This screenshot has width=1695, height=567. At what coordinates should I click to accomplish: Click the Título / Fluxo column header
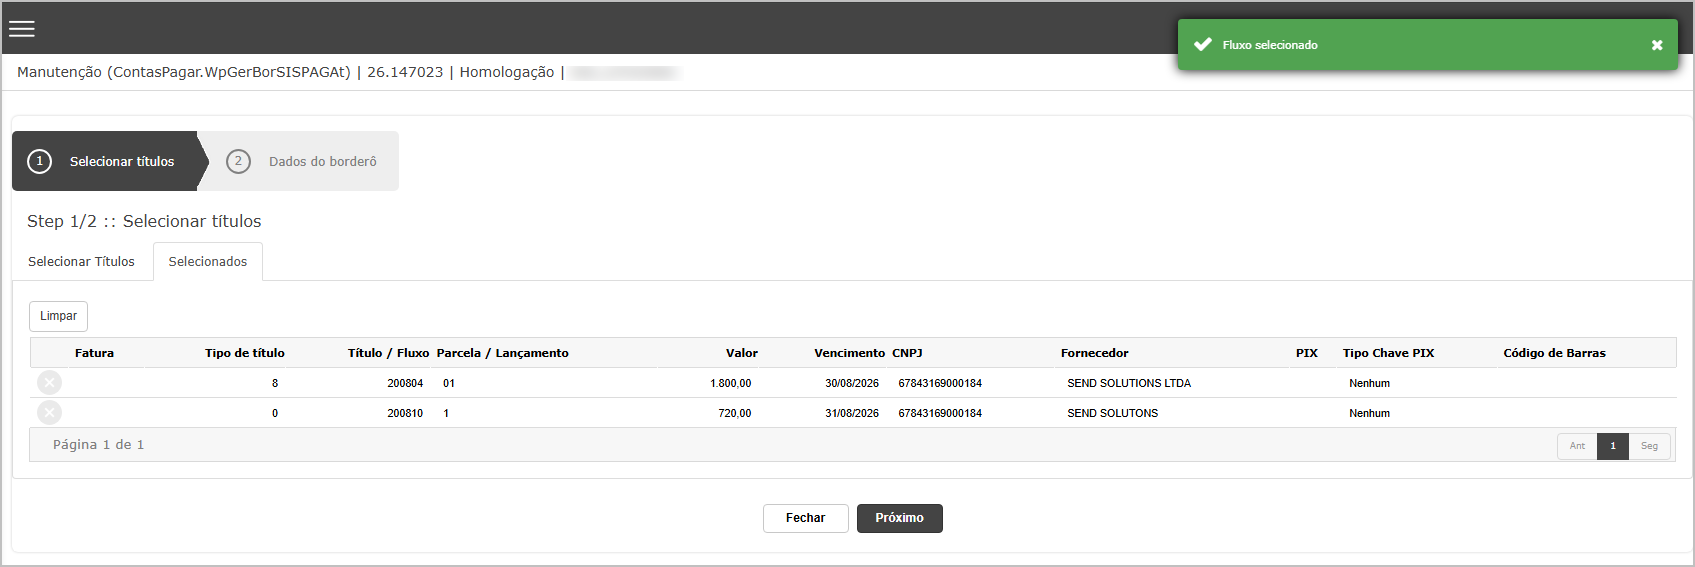click(x=388, y=353)
